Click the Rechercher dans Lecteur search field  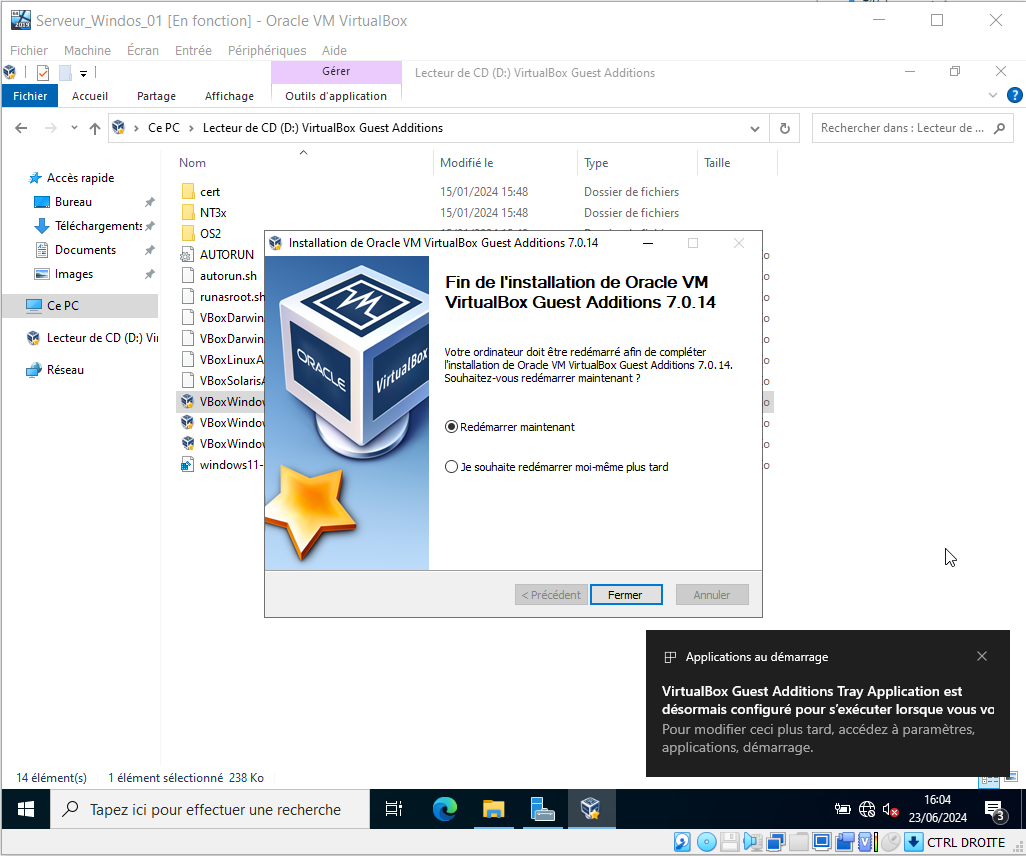(900, 128)
